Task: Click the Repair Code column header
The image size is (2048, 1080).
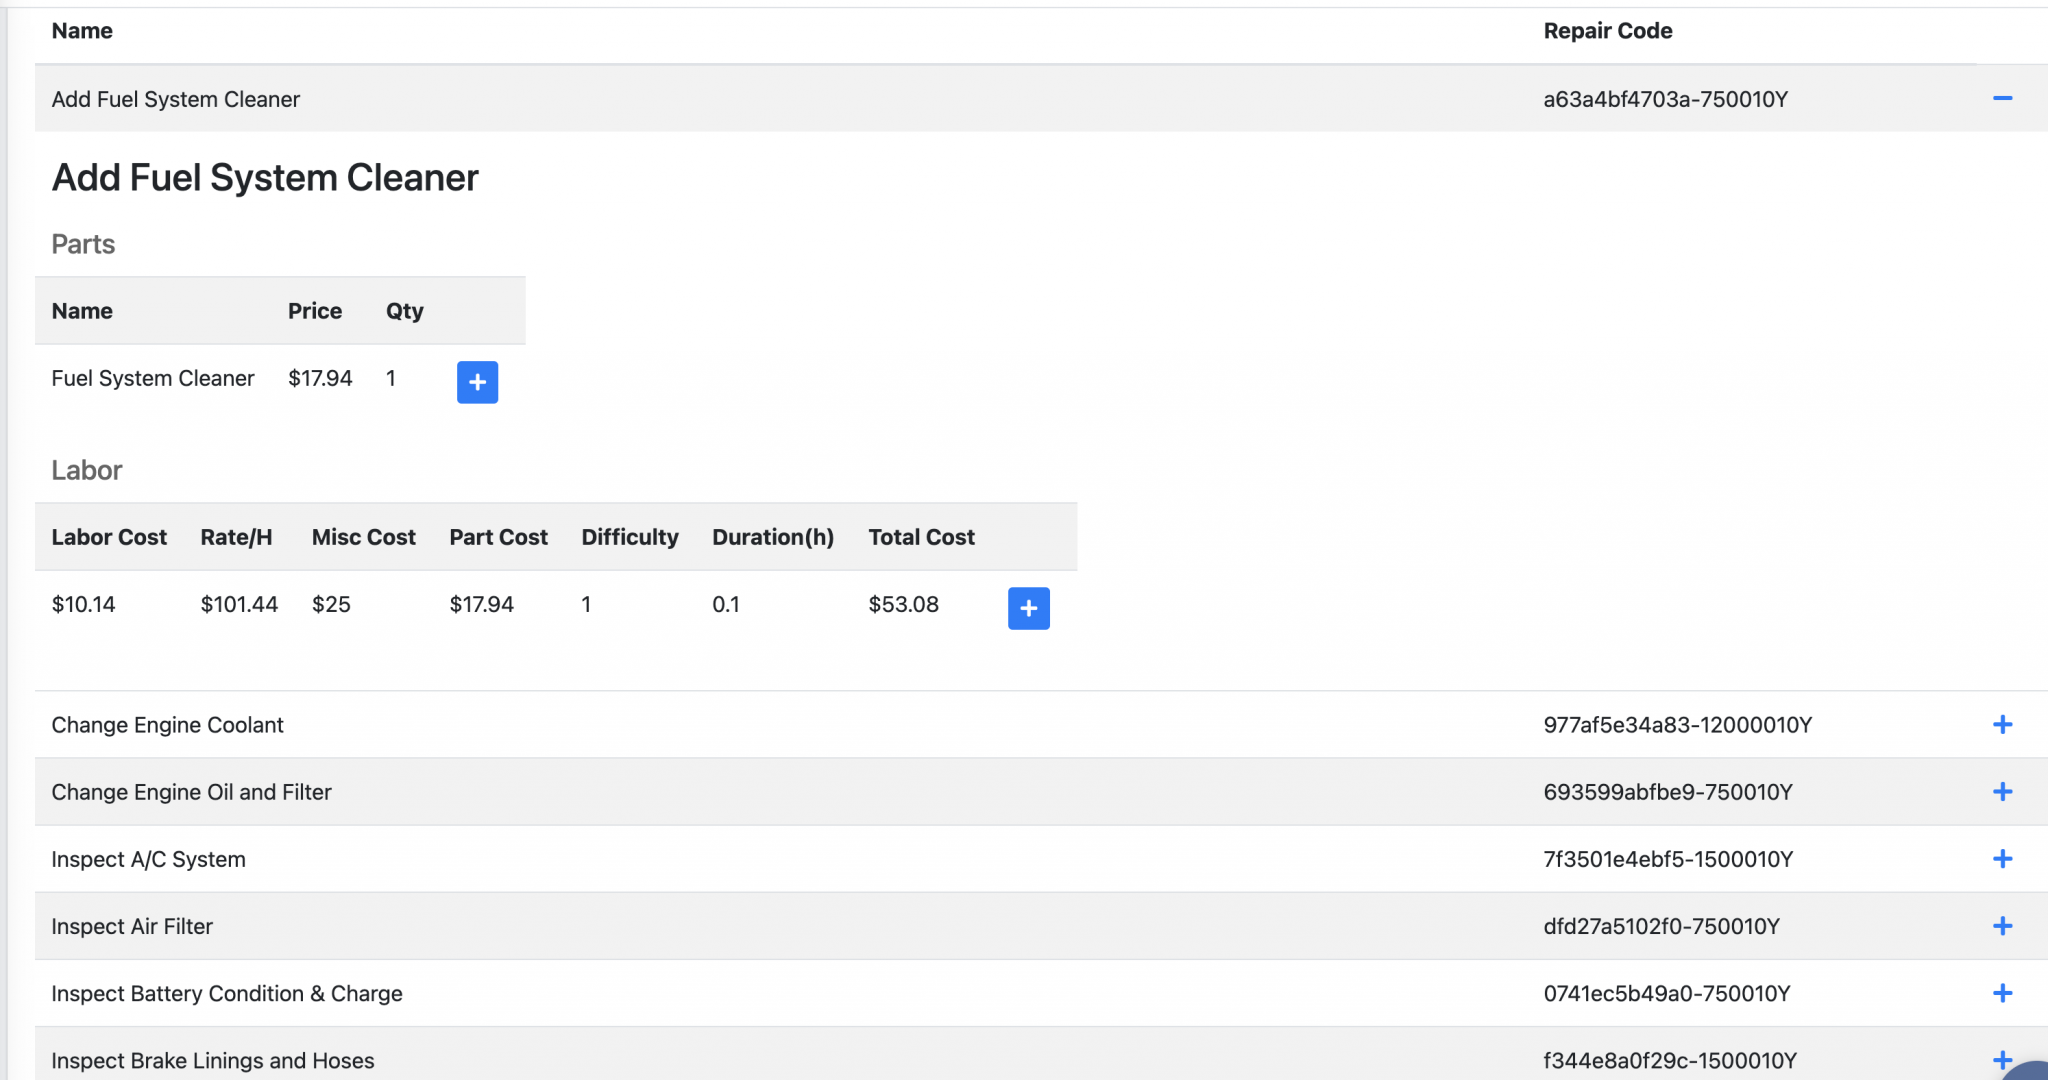Action: (1607, 31)
